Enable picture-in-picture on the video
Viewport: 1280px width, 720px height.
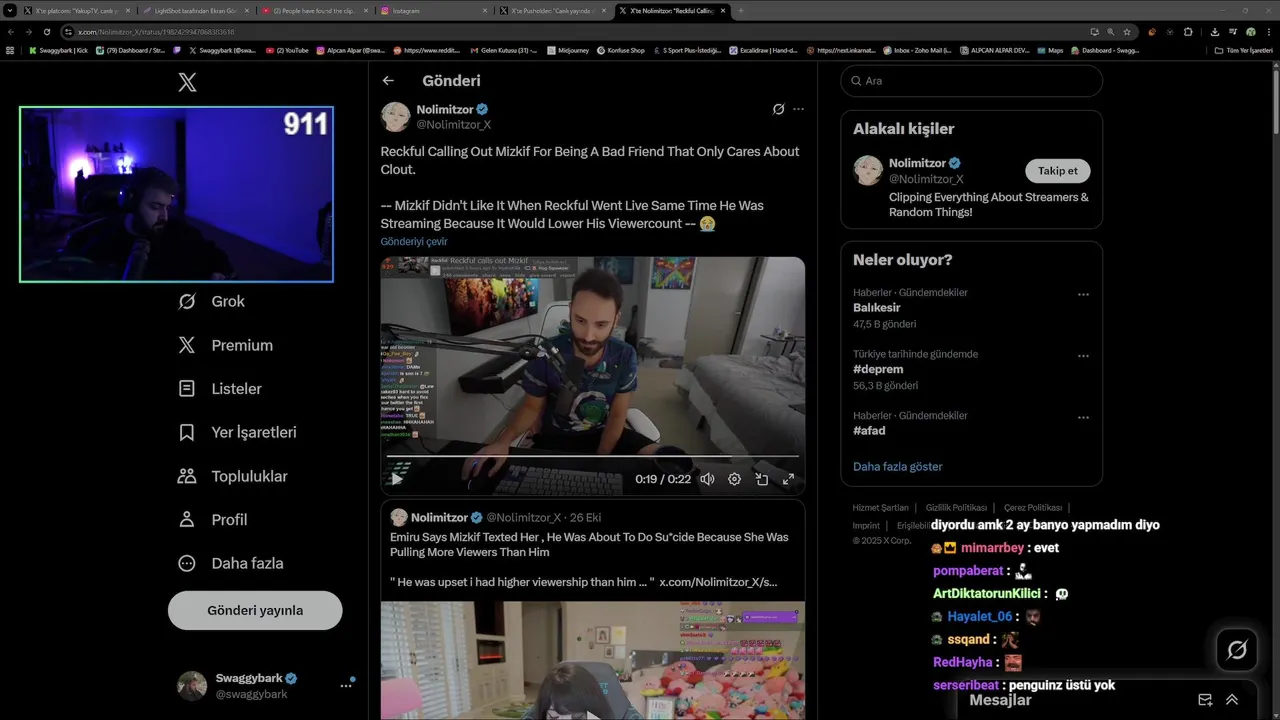761,479
